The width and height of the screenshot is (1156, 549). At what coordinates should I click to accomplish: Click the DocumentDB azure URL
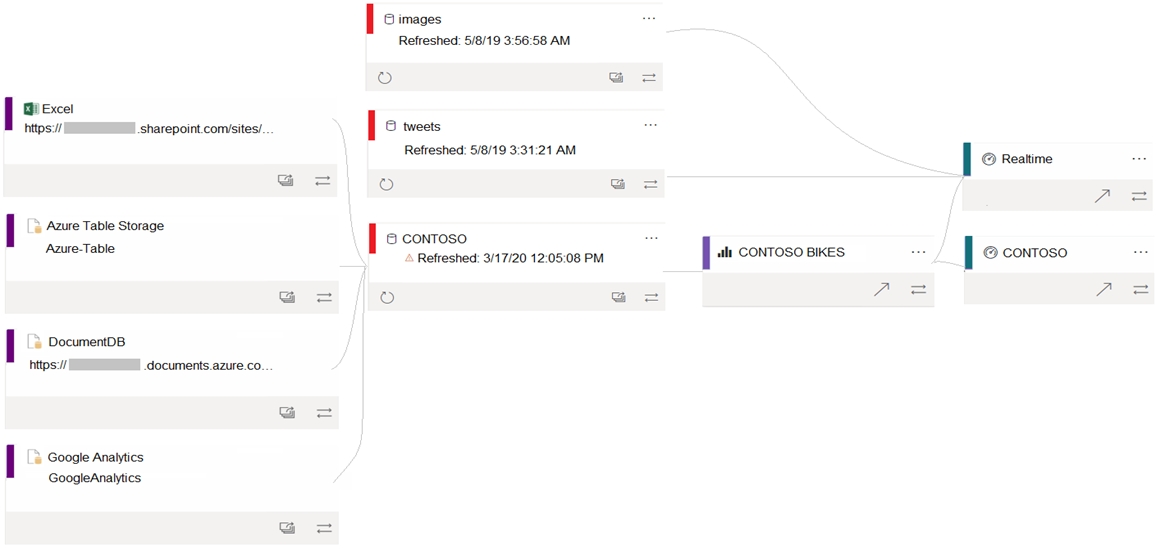(x=151, y=365)
